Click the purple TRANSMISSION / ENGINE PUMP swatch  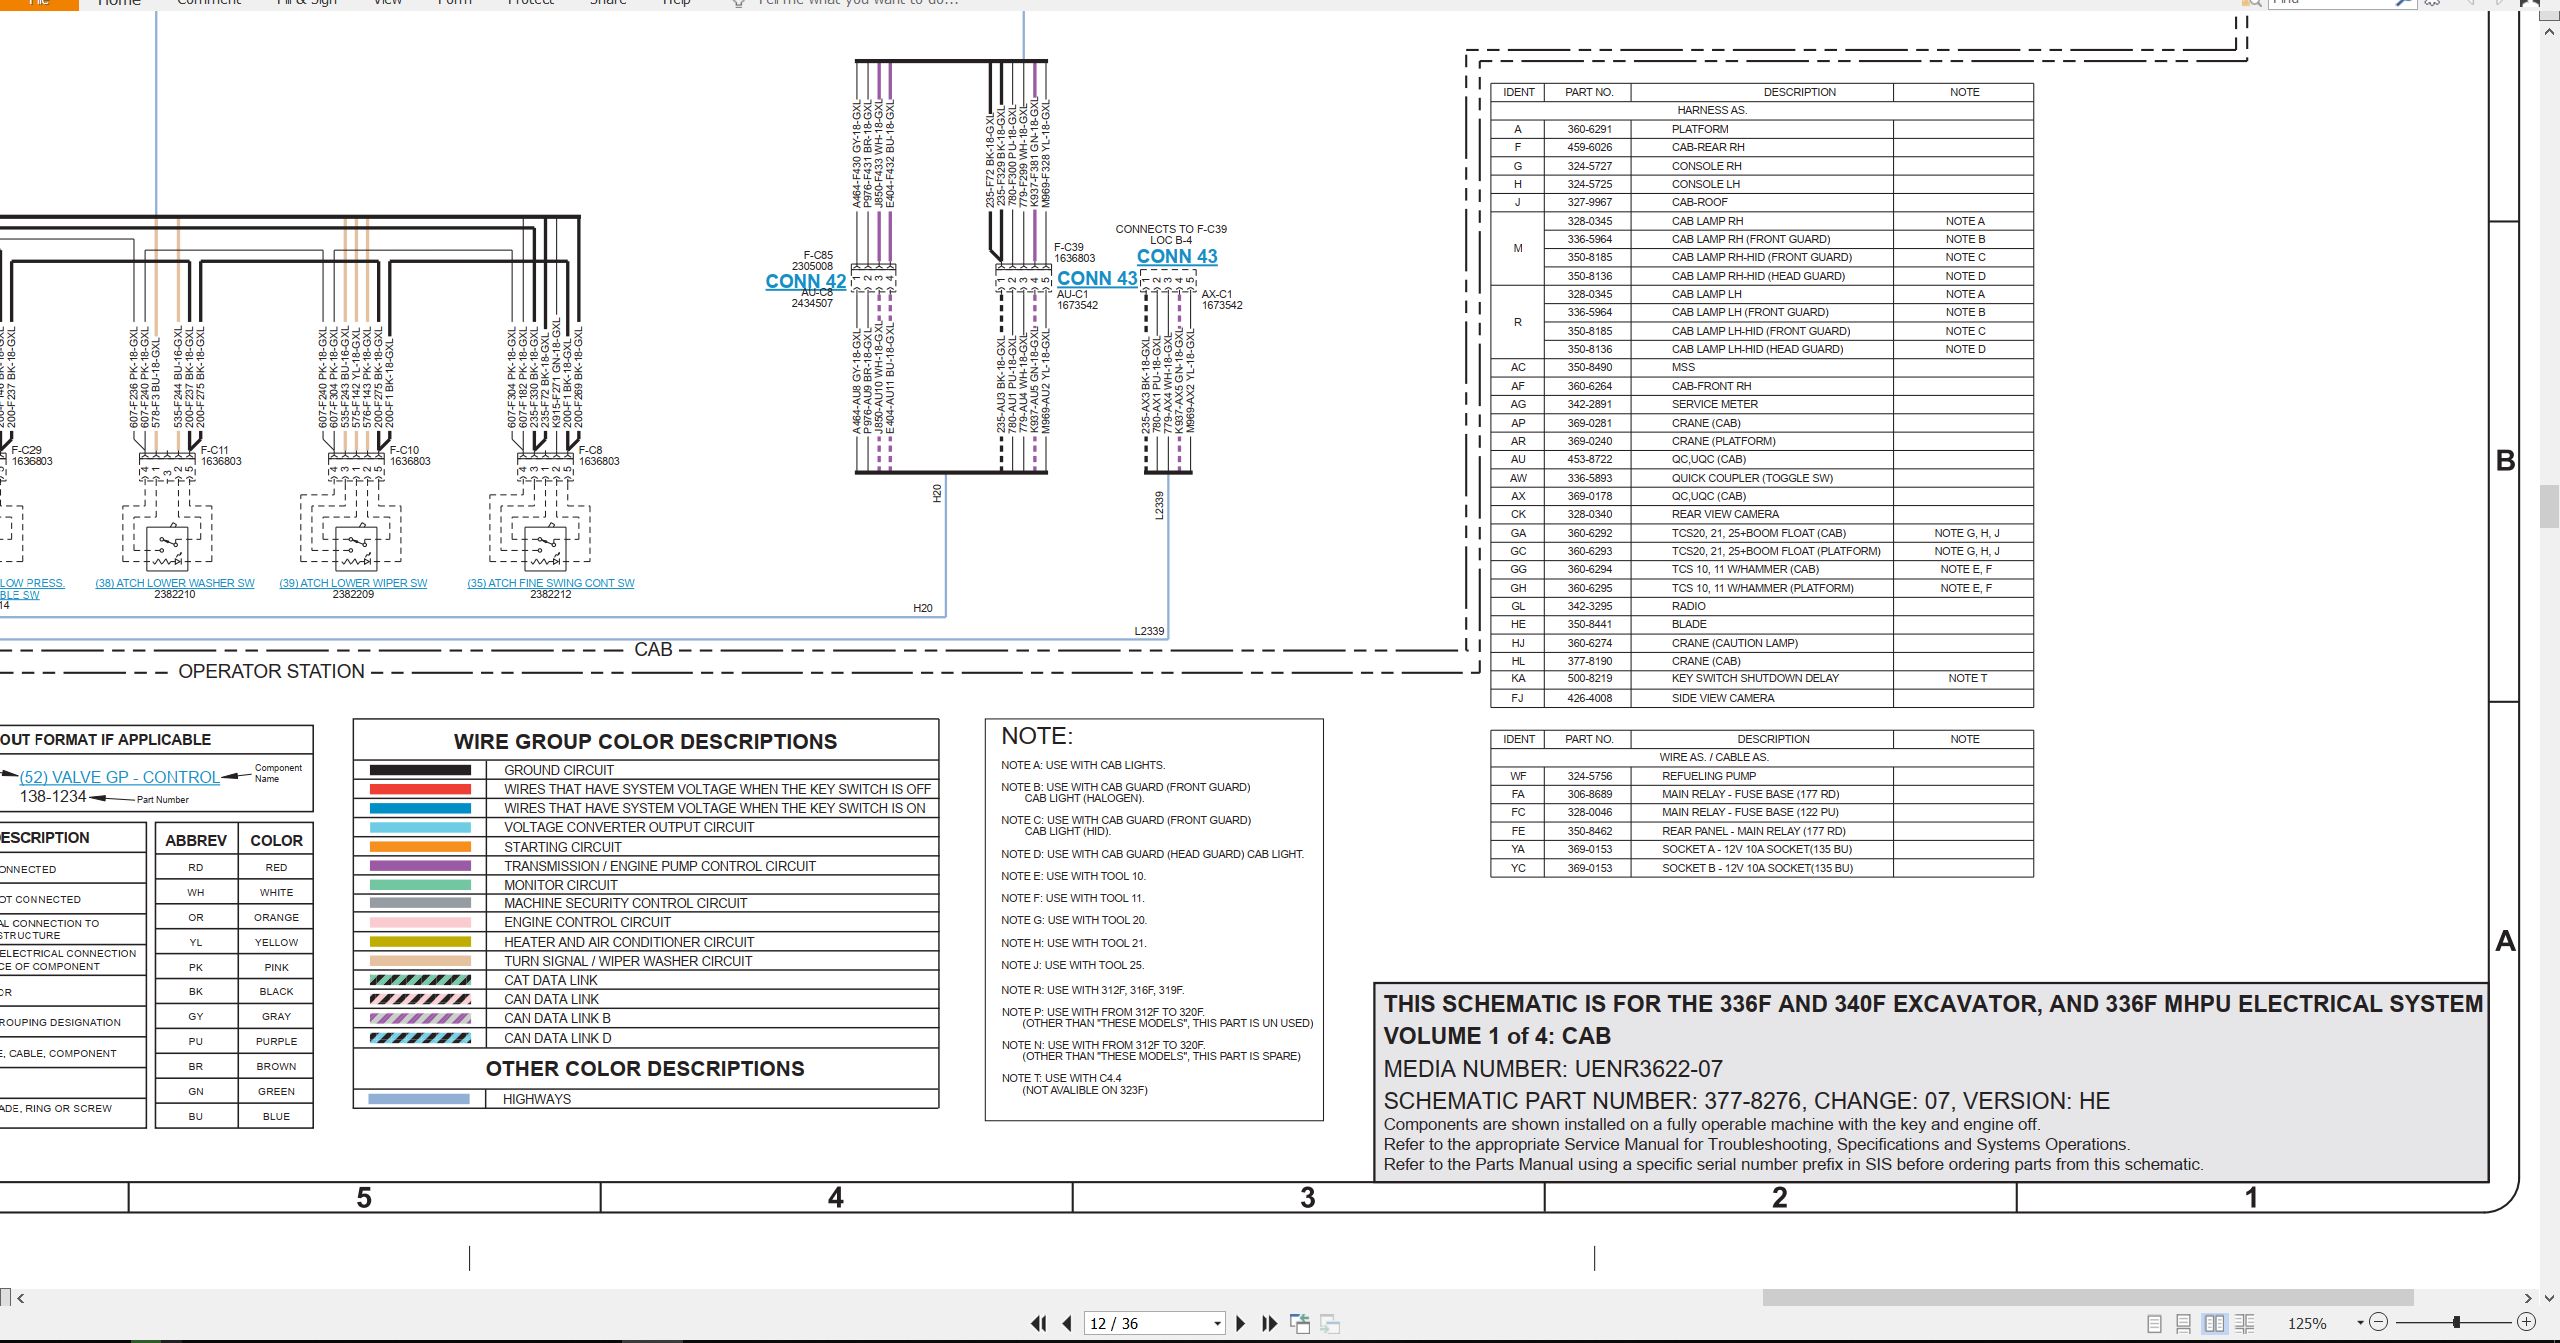[x=420, y=866]
